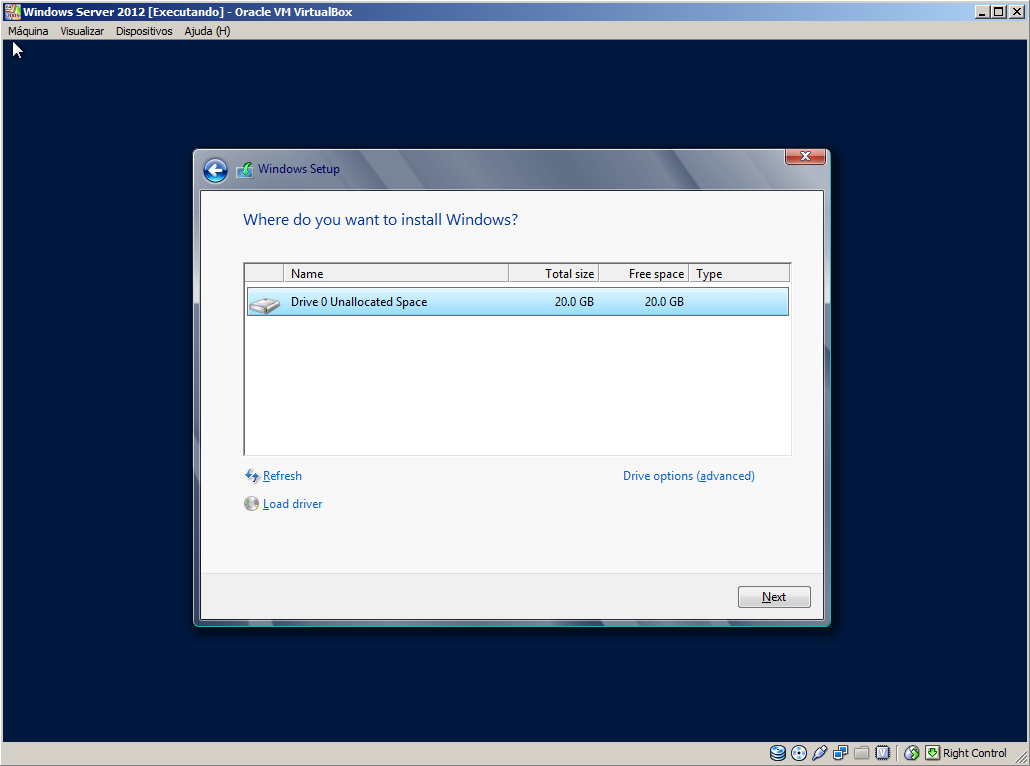Click the back arrow in Windows Setup

[215, 171]
